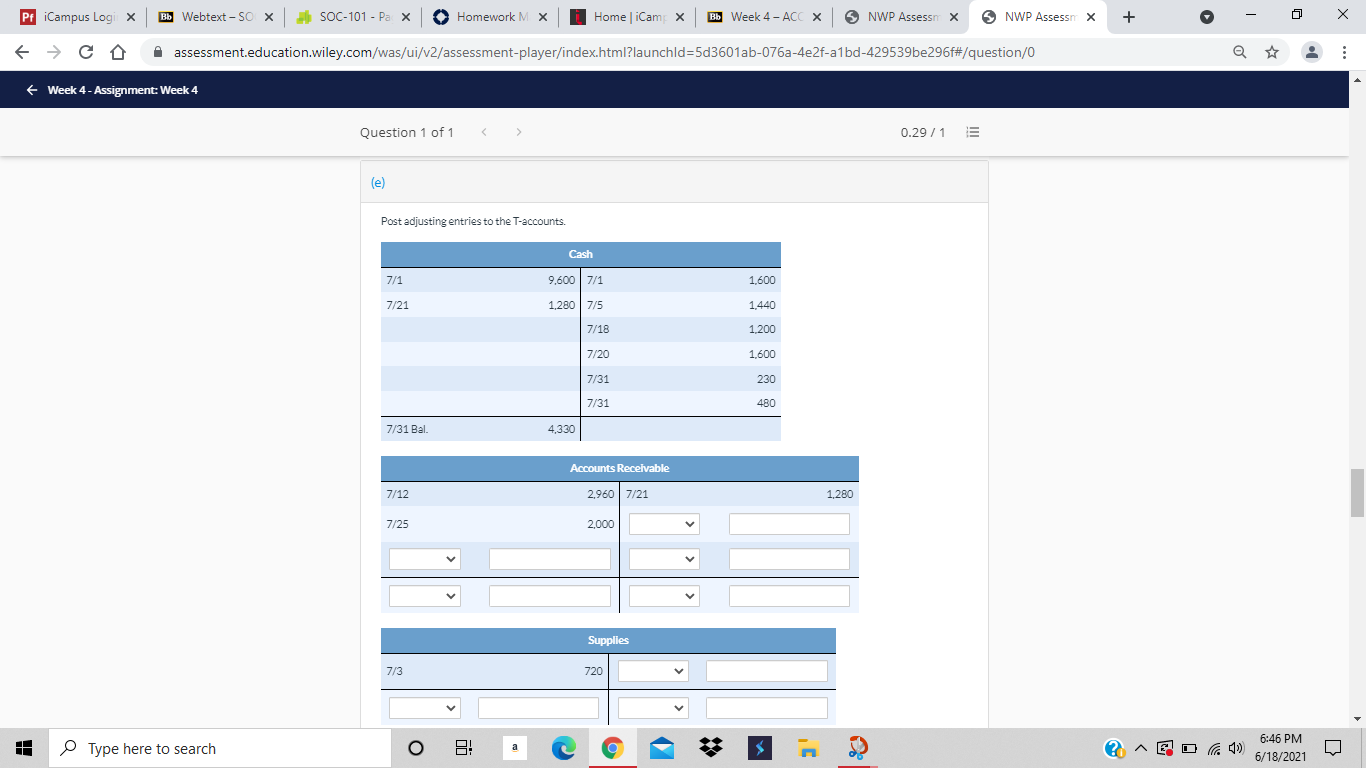The width and height of the screenshot is (1366, 768).
Task: Click Supplies balance credit amount field
Action: pos(767,708)
